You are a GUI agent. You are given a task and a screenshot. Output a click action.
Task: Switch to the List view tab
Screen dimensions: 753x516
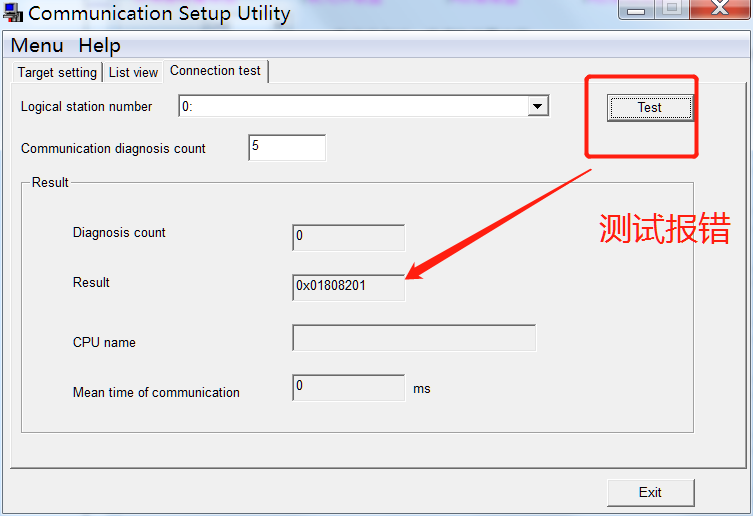pos(133,73)
